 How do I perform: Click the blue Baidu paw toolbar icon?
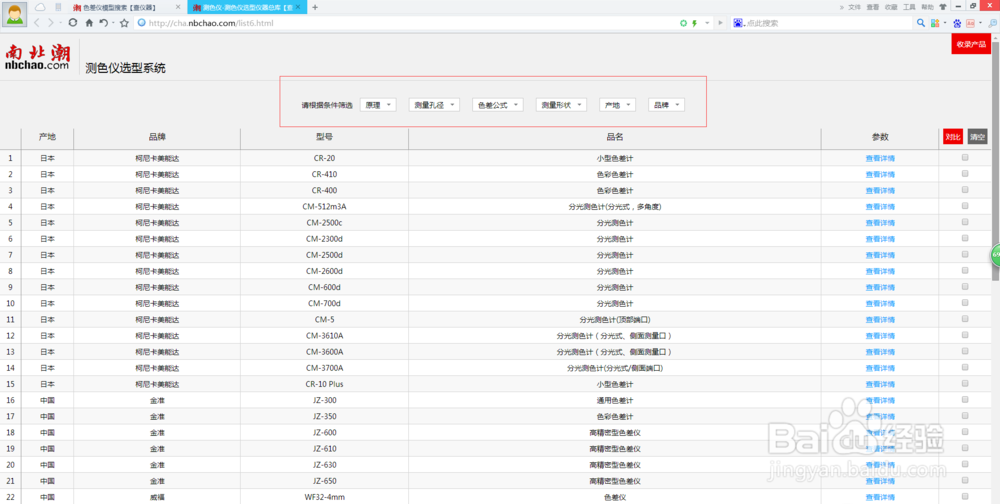pyautogui.click(x=957, y=23)
